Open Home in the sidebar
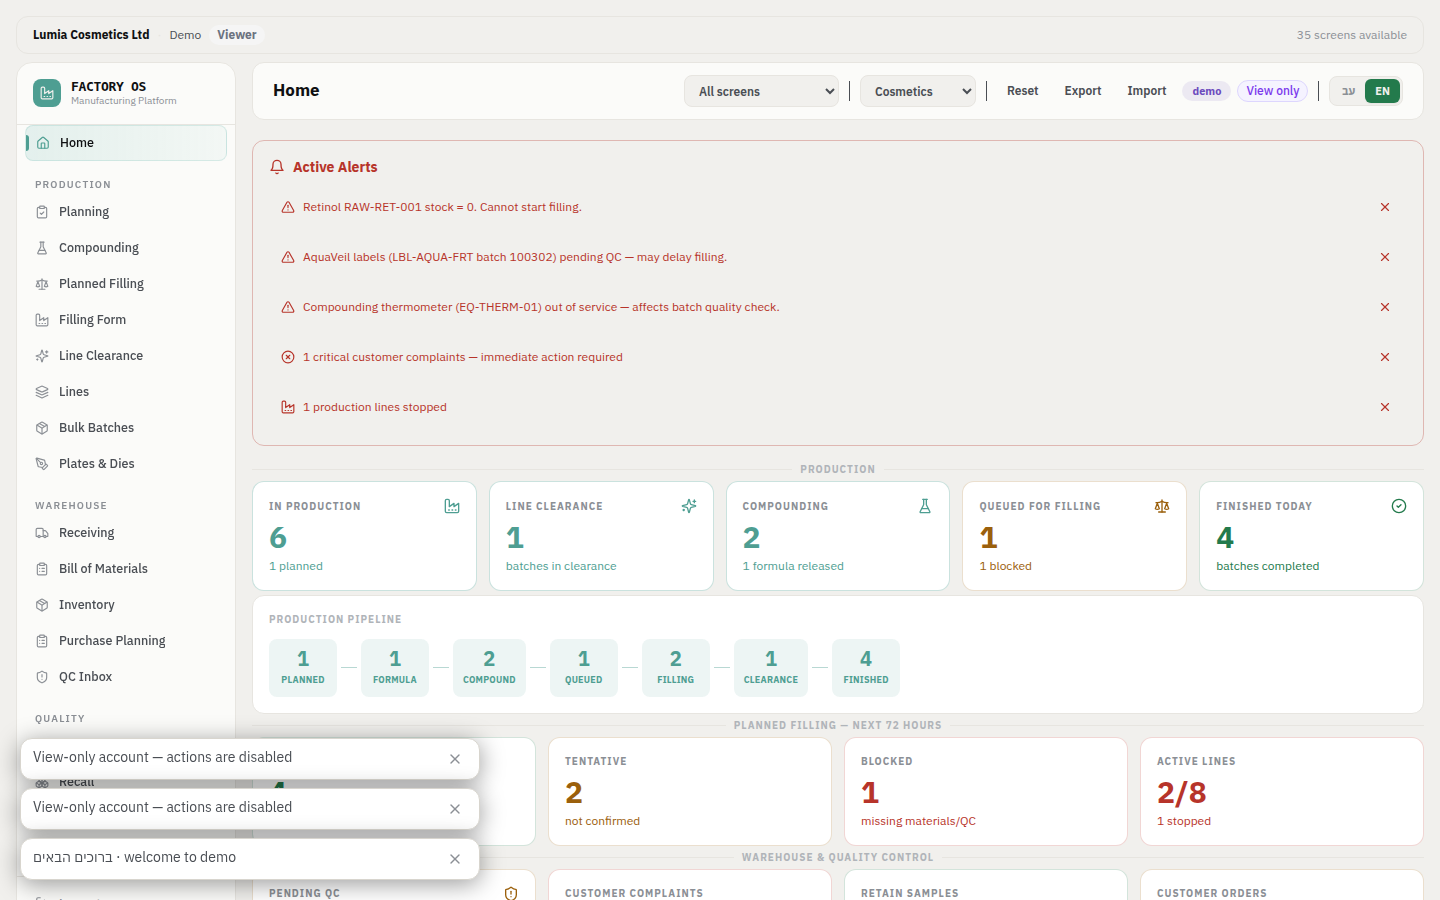 126,143
